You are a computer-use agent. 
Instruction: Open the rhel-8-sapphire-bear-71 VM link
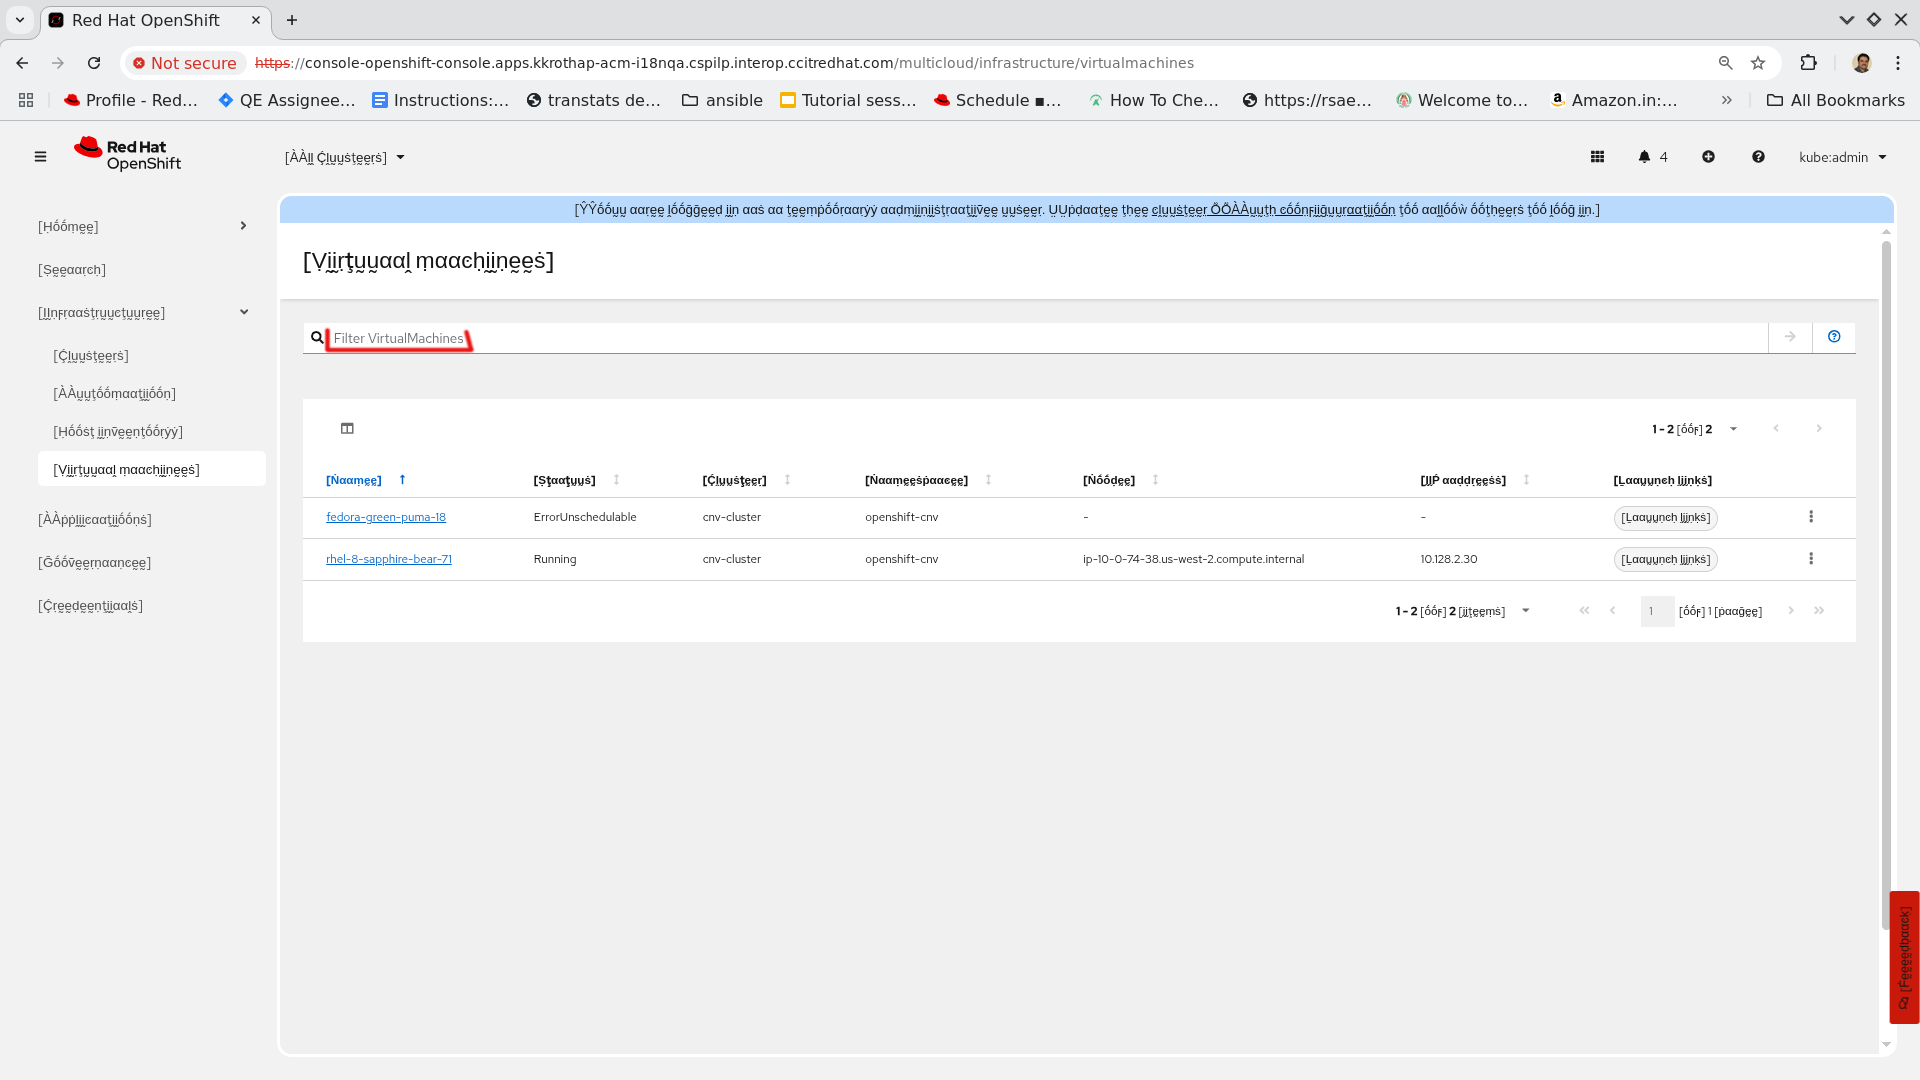pyautogui.click(x=388, y=559)
